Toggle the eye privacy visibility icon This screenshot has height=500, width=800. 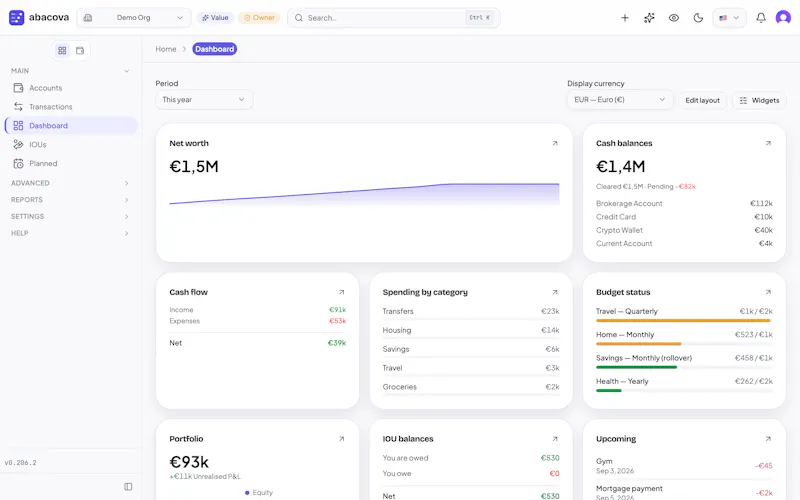tap(673, 18)
